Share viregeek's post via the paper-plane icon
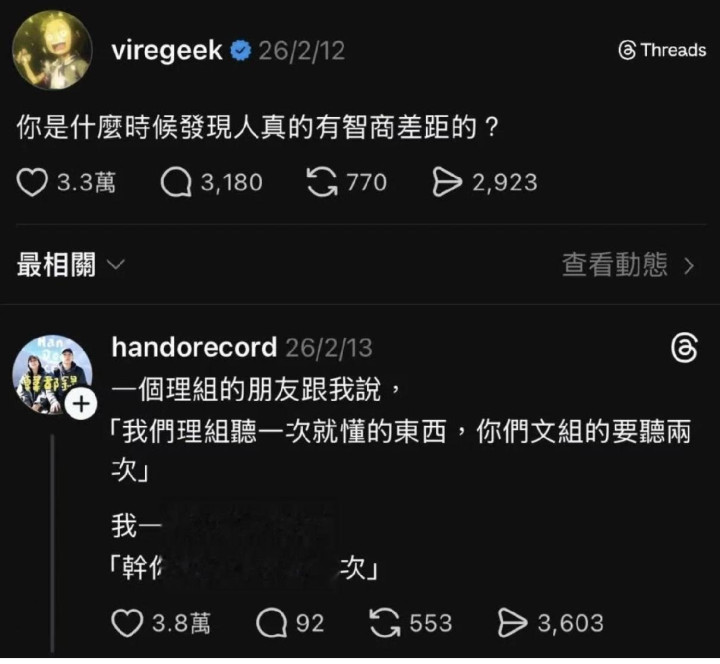Image resolution: width=720 pixels, height=664 pixels. (447, 183)
